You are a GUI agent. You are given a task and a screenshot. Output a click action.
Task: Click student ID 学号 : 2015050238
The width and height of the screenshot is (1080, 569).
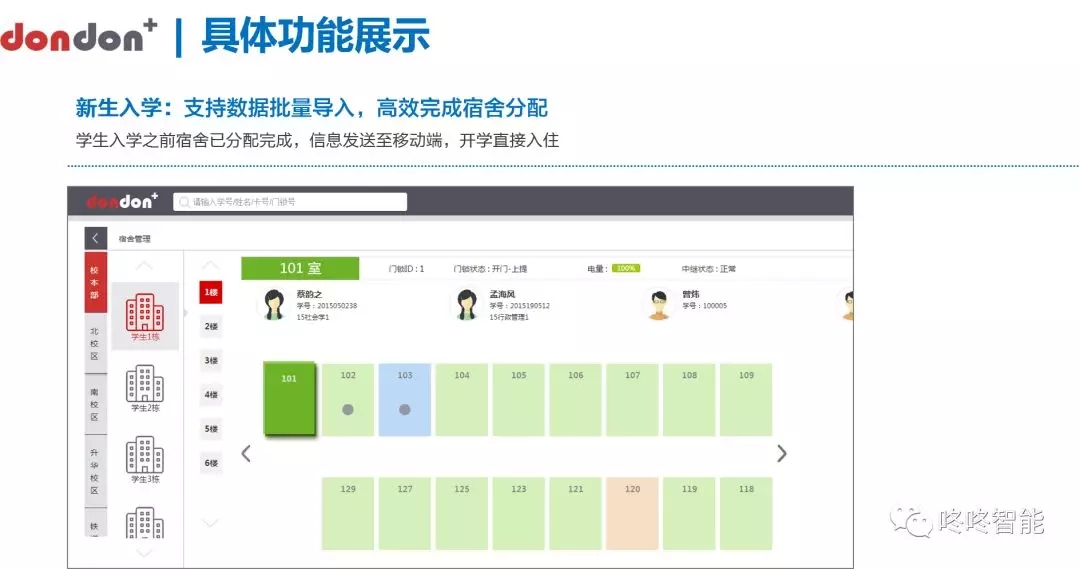tap(326, 306)
